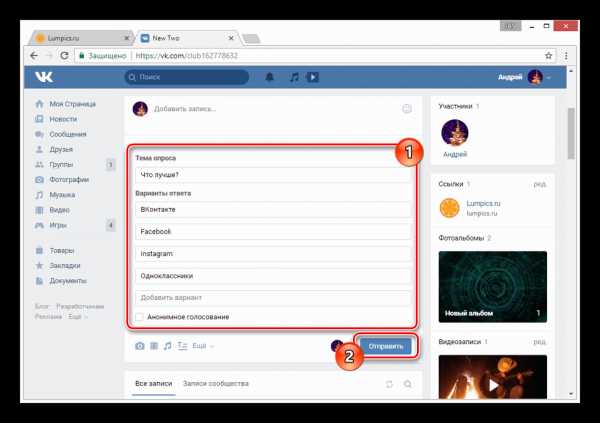Click Добавить вариант field
The width and height of the screenshot is (600, 423).
[273, 298]
